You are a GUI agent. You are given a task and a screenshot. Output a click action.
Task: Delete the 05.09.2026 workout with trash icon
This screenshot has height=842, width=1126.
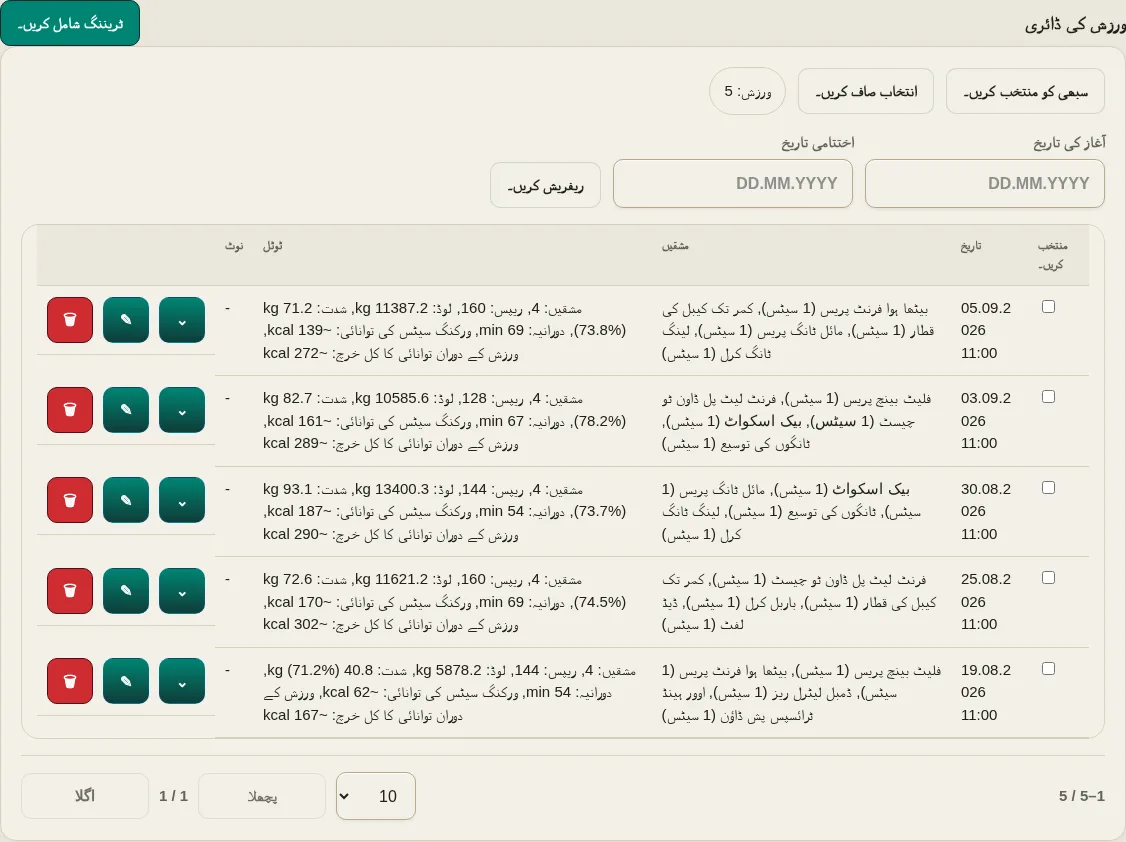point(70,319)
